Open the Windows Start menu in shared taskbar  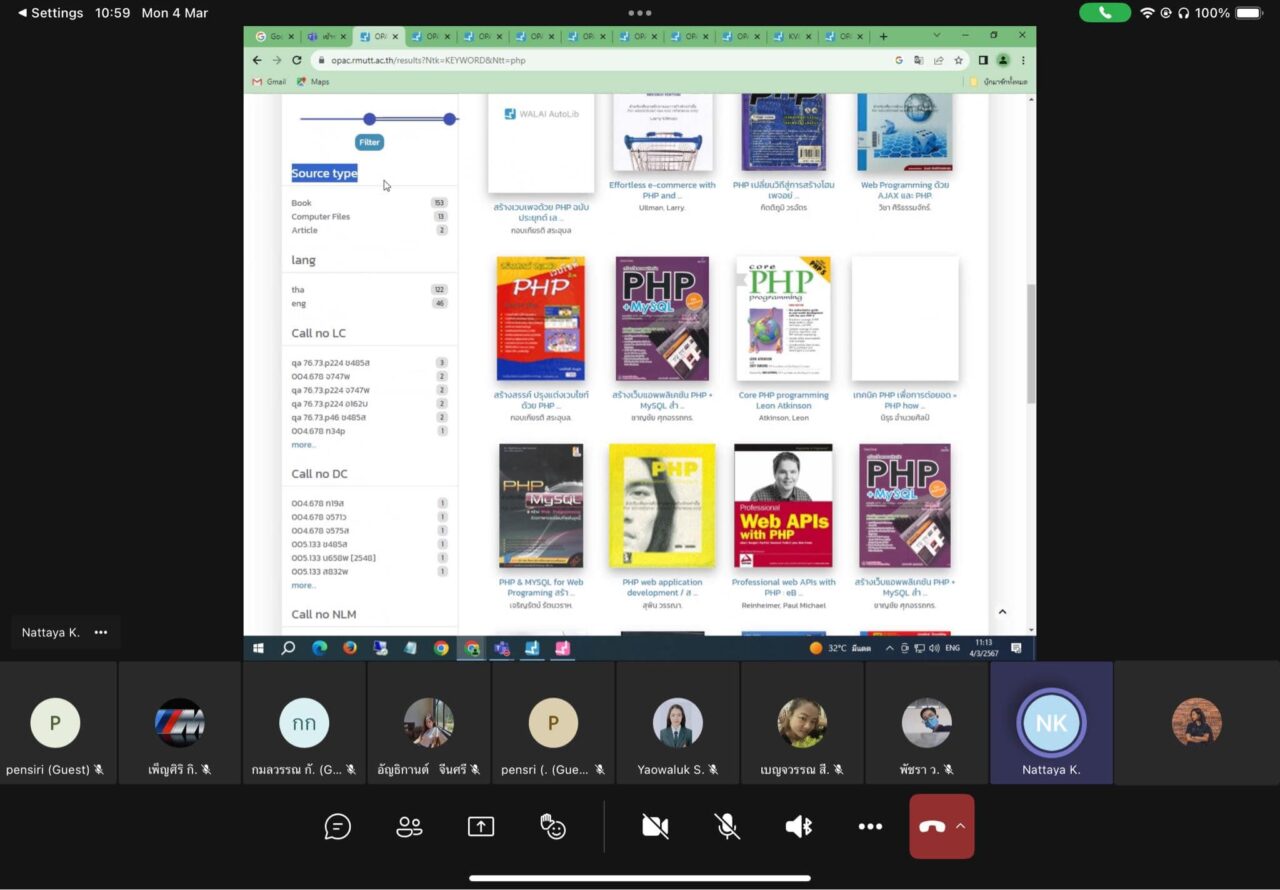[258, 648]
